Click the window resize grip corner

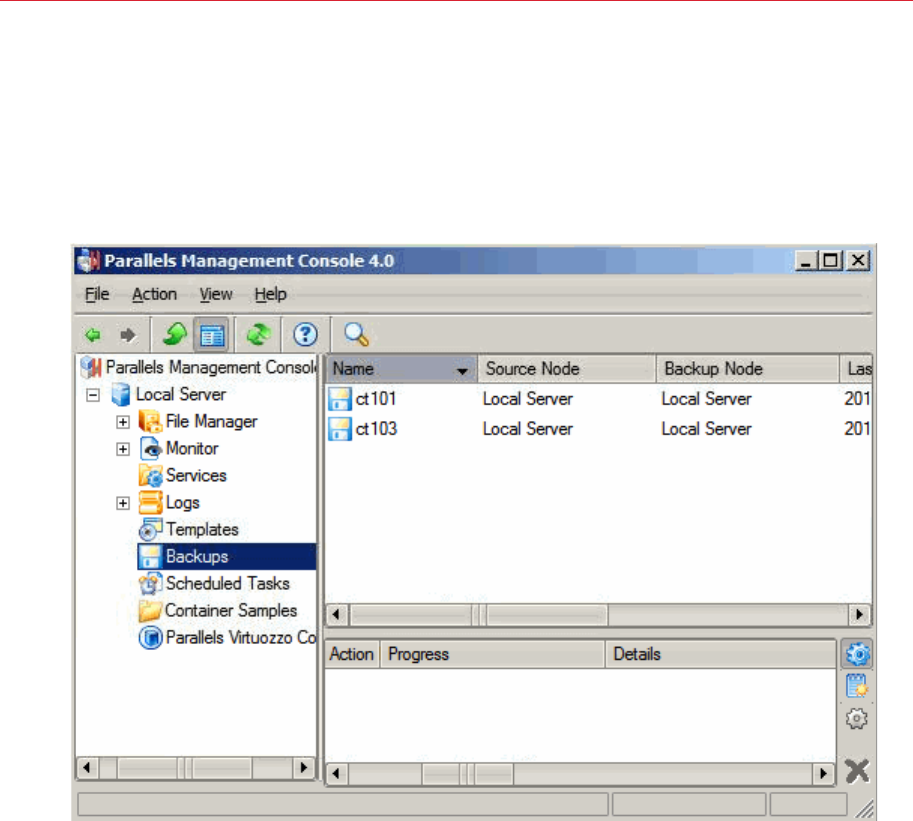click(865, 808)
